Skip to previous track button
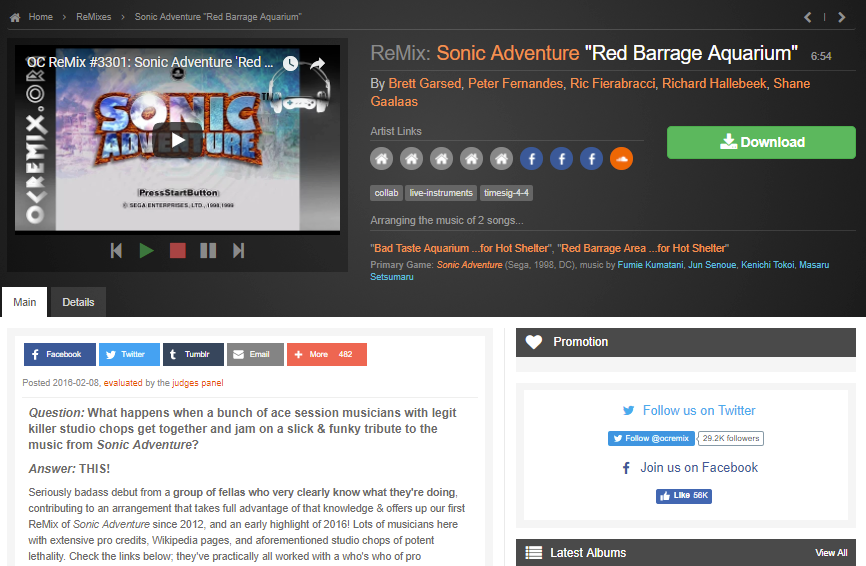Screen dimensions: 866x566 116,251
